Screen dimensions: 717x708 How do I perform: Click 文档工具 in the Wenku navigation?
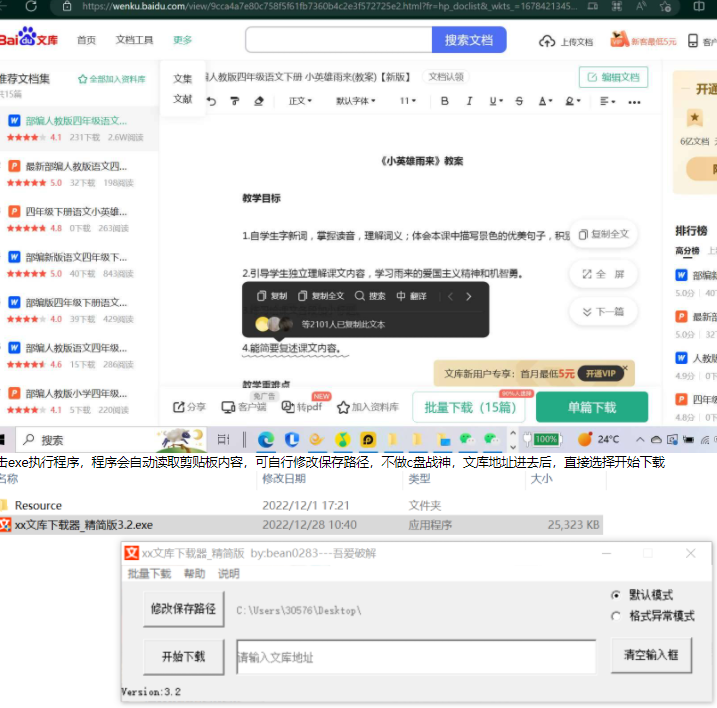(x=134, y=40)
